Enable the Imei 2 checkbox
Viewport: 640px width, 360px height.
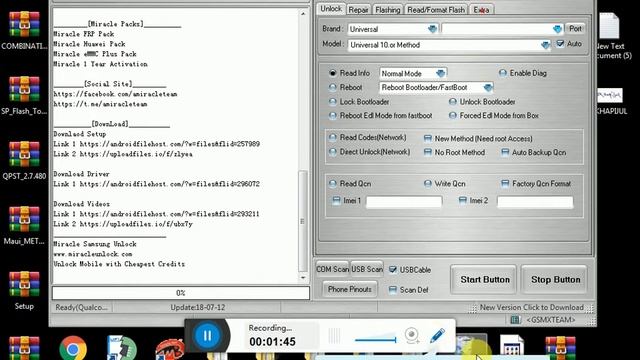click(x=462, y=200)
